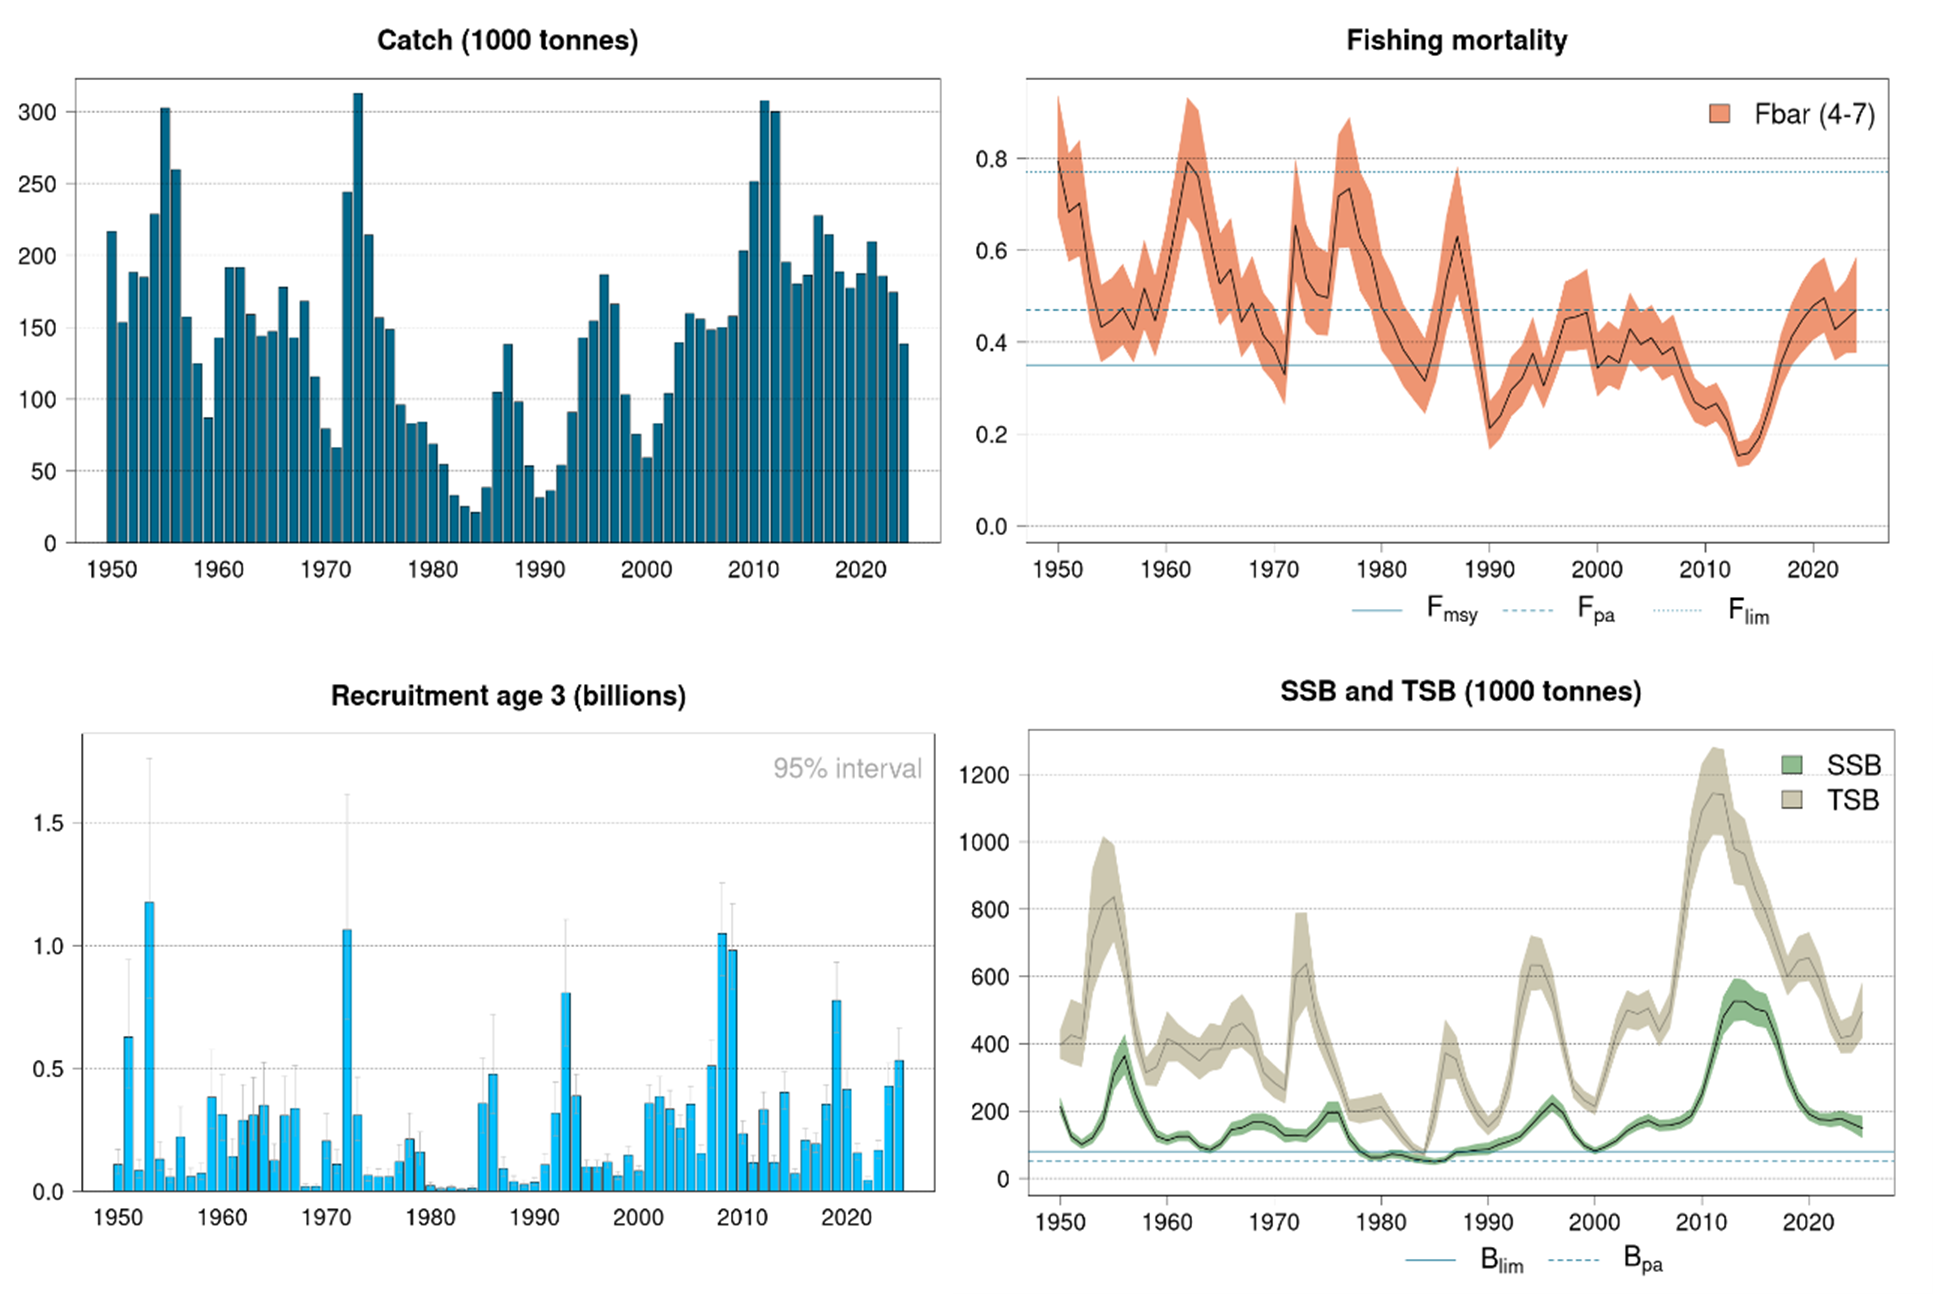Select the 'Recruitment age 3 (billions)' title
Viewport: 1933px width, 1294px height.
[x=508, y=695]
